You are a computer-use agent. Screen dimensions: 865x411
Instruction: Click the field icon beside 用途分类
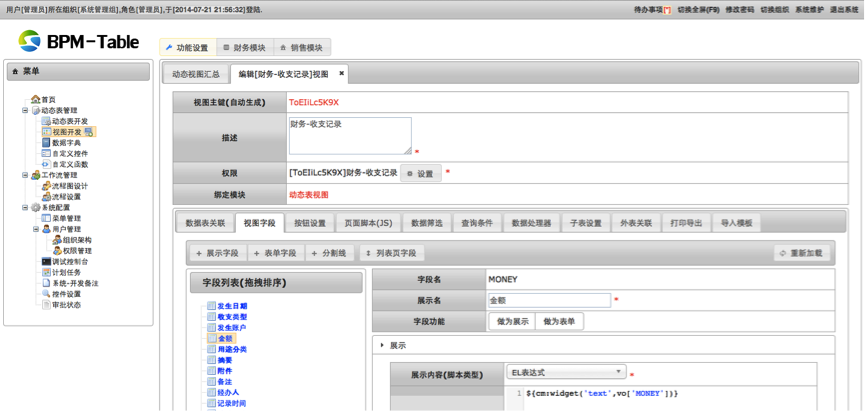pos(212,349)
